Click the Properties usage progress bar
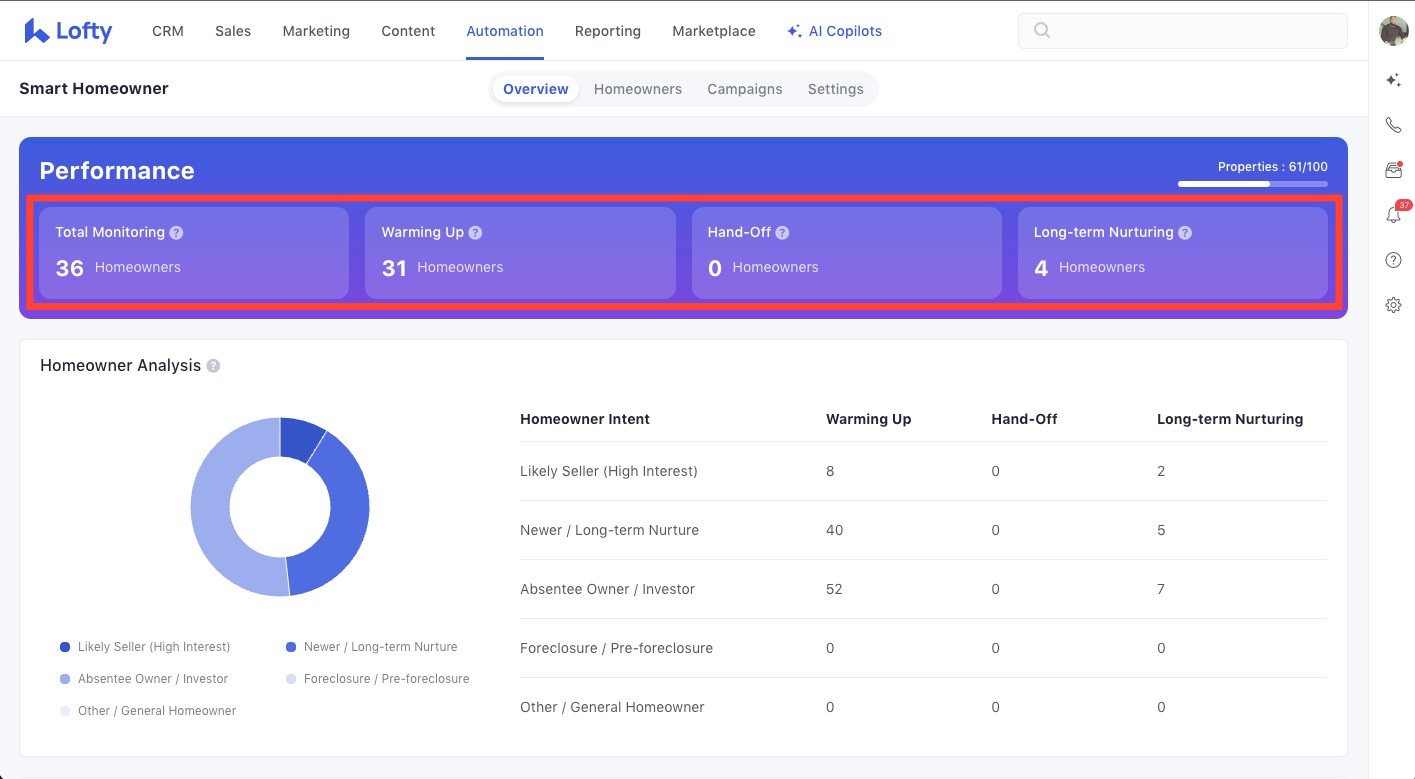Image resolution: width=1415 pixels, height=779 pixels. [1252, 184]
